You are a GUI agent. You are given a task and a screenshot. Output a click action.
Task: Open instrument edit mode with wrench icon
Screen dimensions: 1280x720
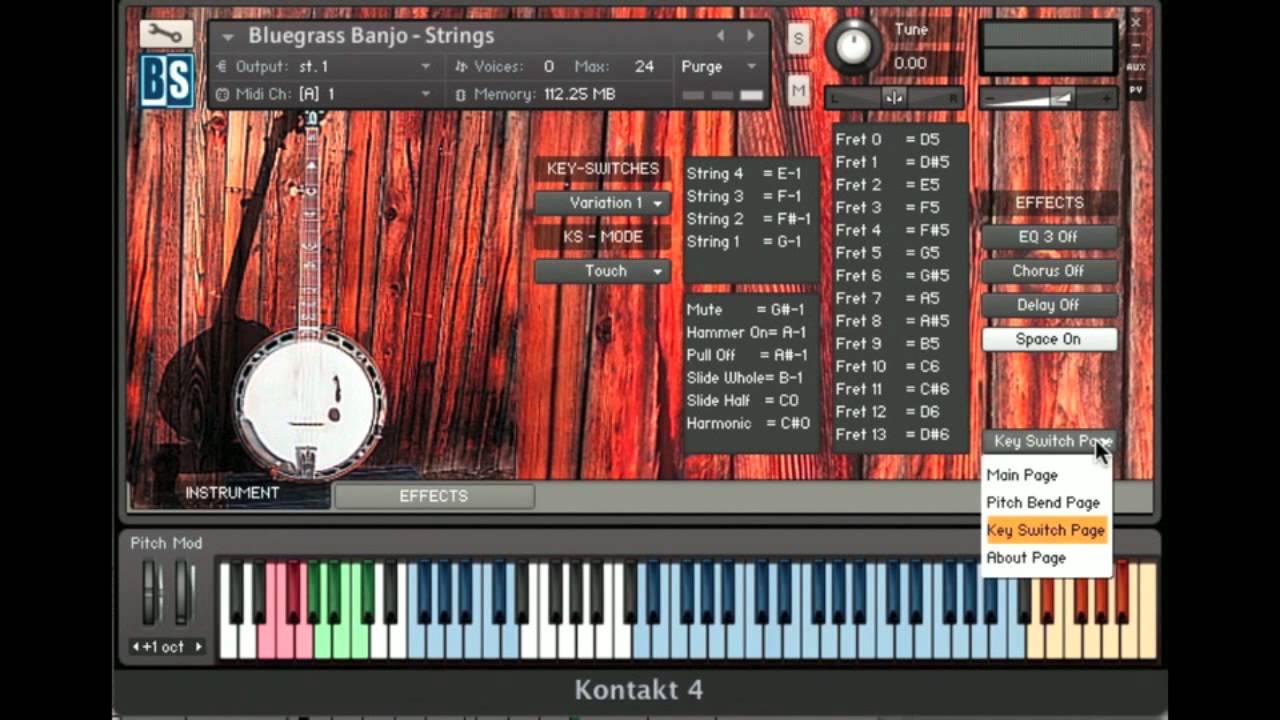[x=166, y=33]
